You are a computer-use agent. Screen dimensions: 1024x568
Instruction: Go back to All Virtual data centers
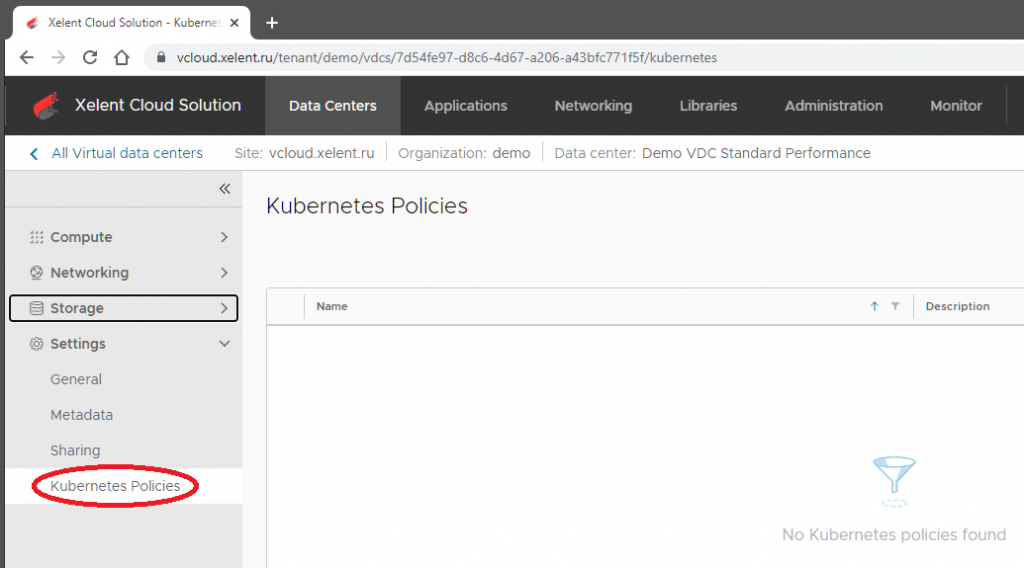pyautogui.click(x=127, y=153)
